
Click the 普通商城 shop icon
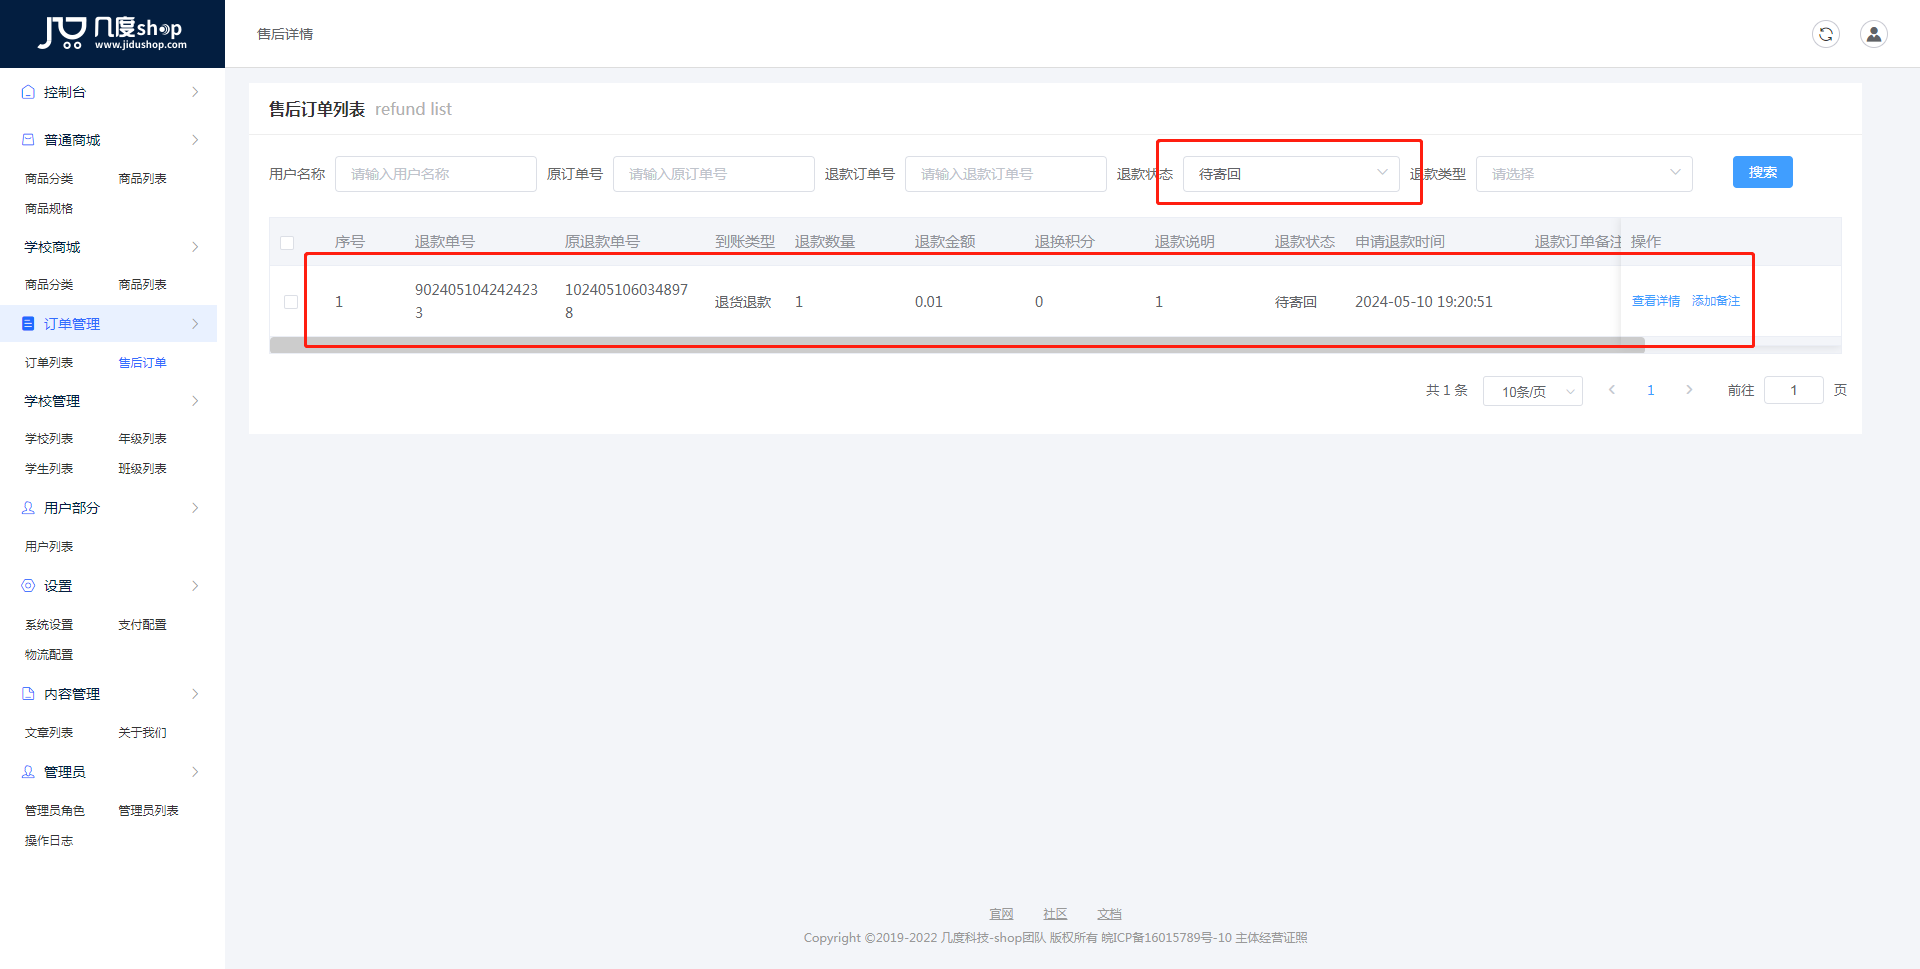[28, 140]
